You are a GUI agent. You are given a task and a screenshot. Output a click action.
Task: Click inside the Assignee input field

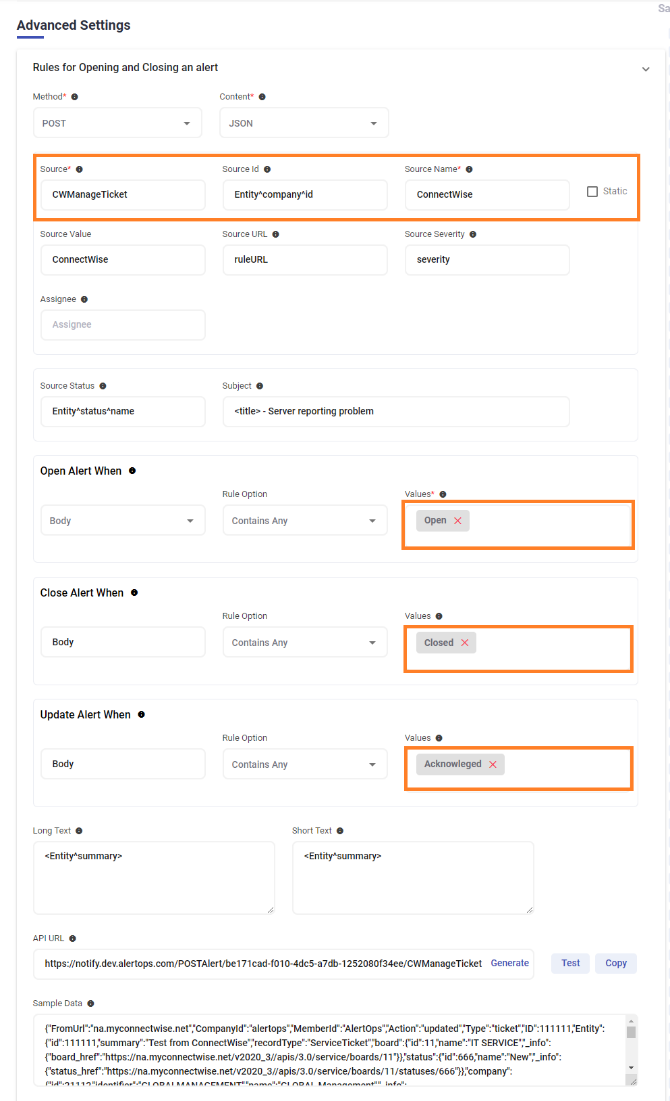tap(122, 324)
